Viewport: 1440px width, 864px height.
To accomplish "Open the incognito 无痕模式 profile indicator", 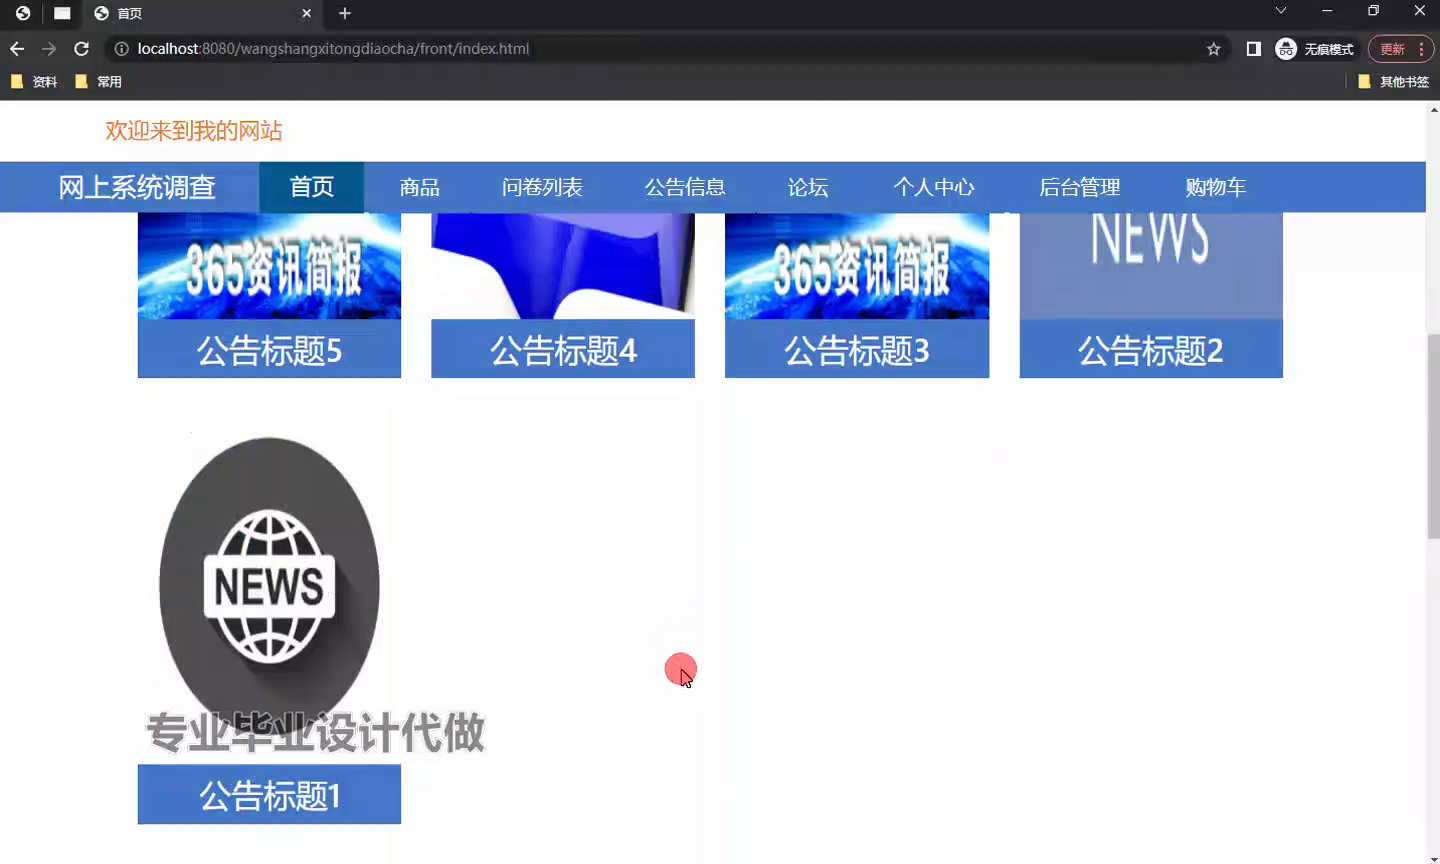I will (1314, 49).
